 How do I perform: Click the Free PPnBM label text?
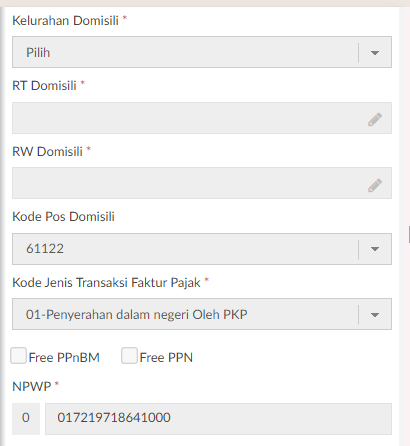coord(64,357)
